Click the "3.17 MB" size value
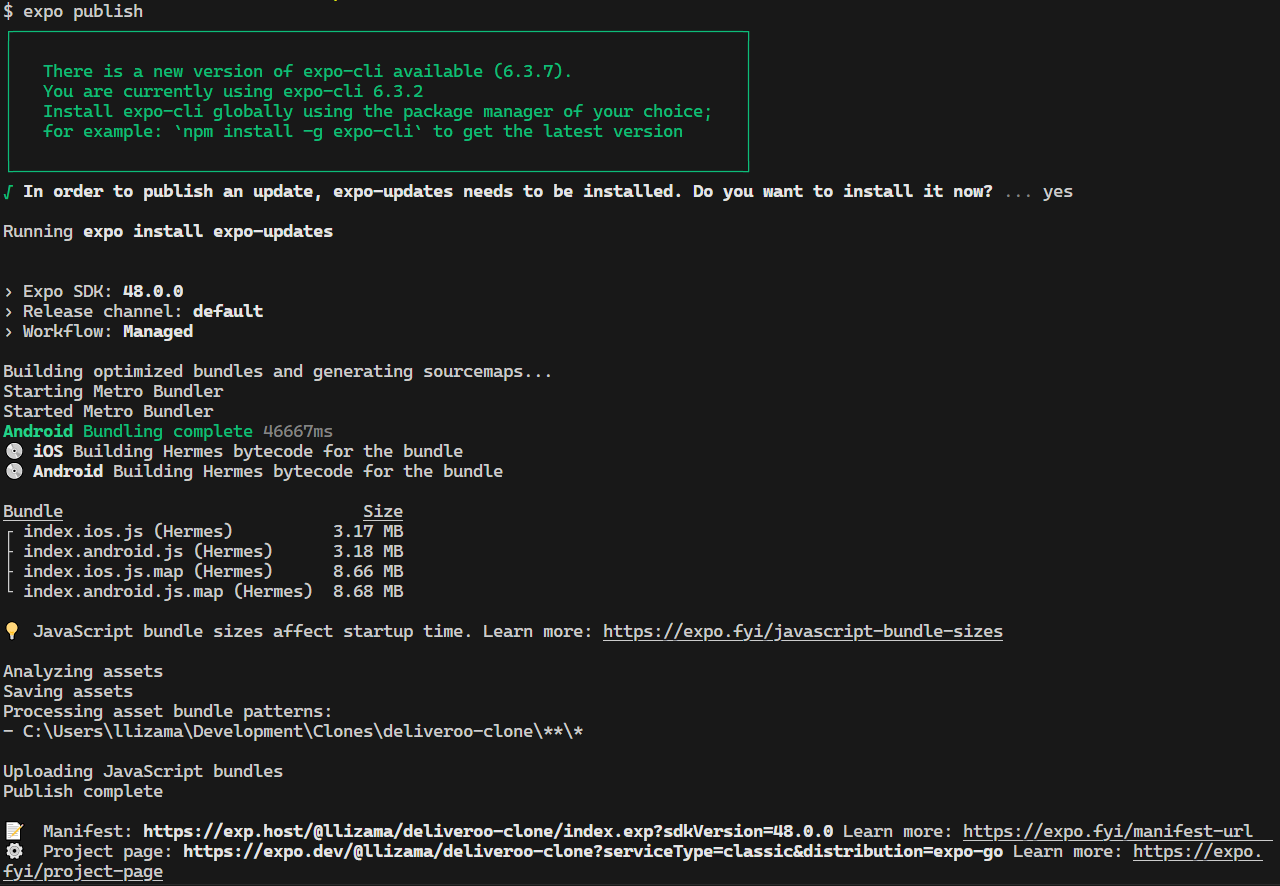This screenshot has width=1280, height=886. [x=368, y=531]
